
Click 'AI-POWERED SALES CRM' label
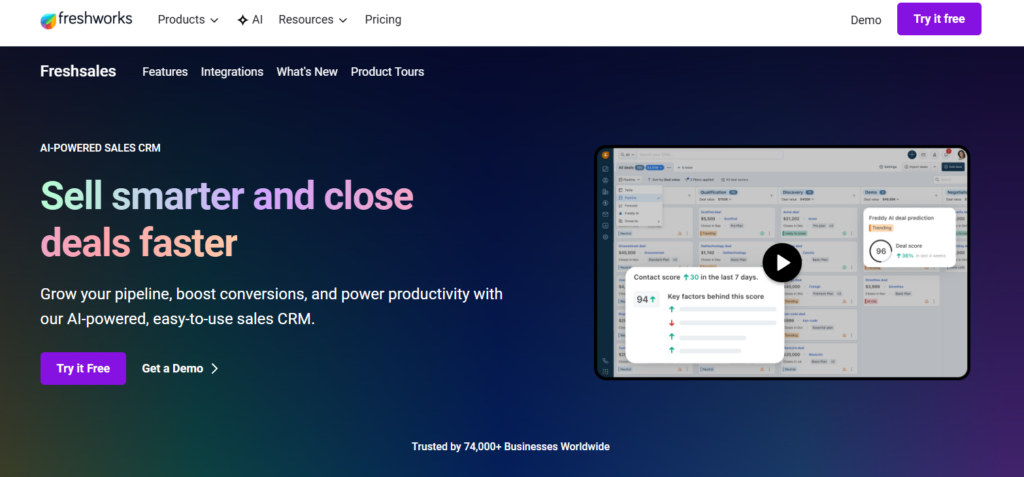click(101, 148)
